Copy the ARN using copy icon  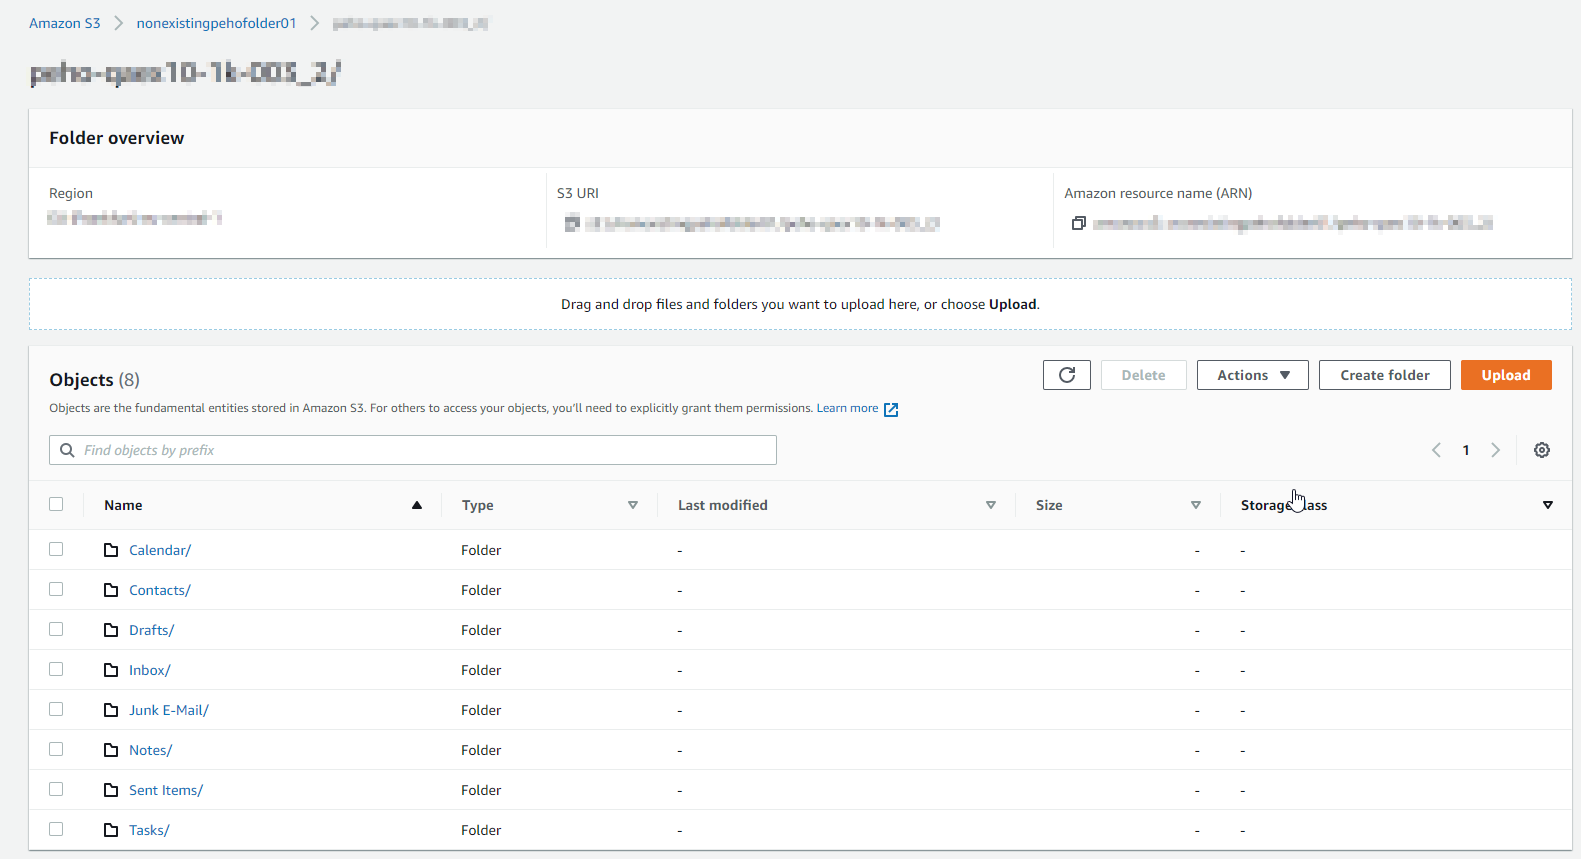[1078, 223]
